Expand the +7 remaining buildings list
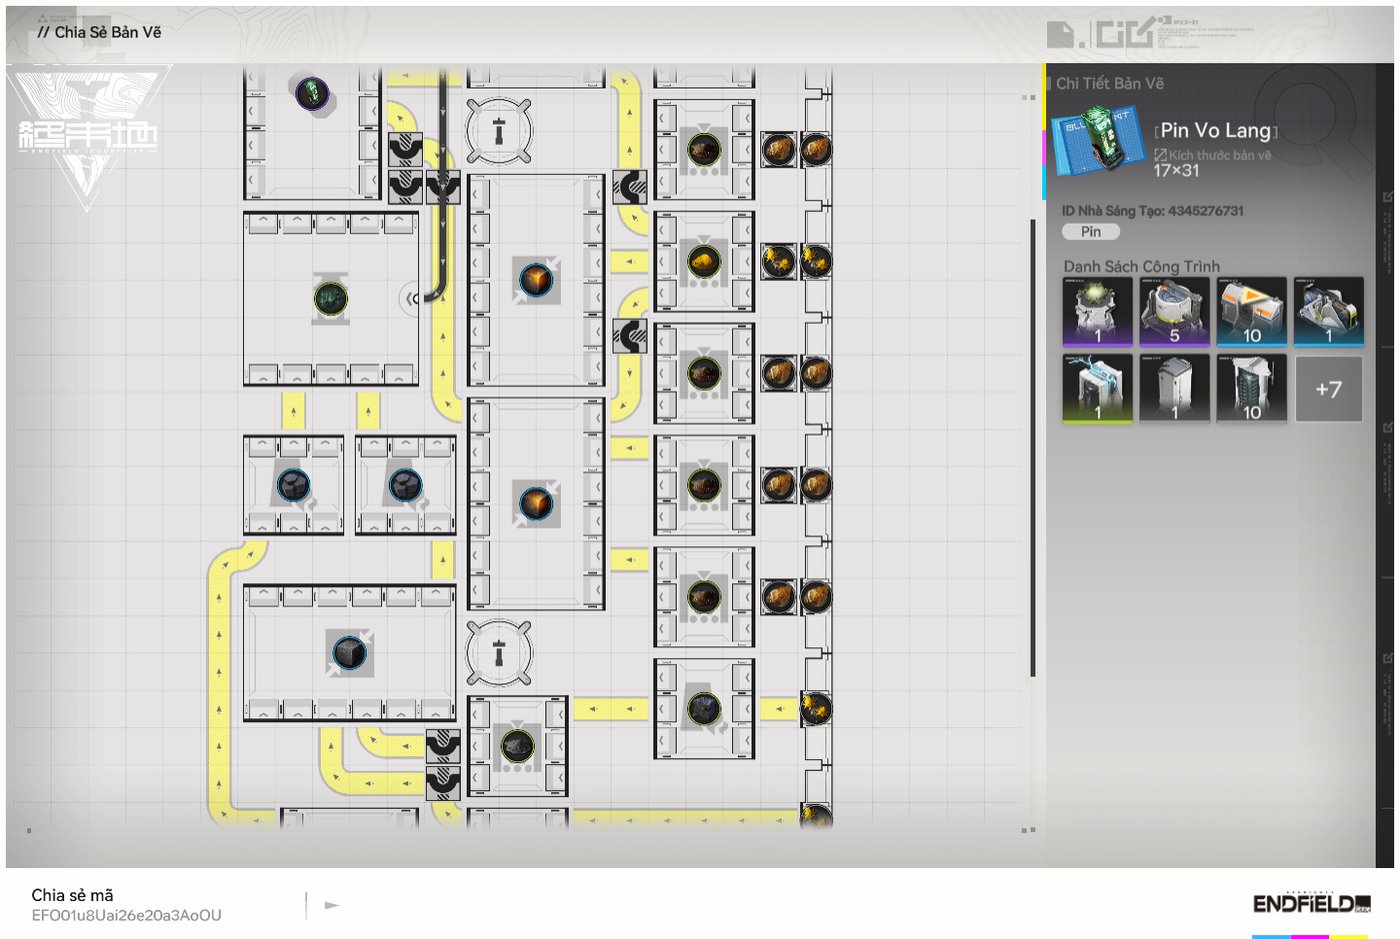This screenshot has height=939, width=1400. 1328,389
